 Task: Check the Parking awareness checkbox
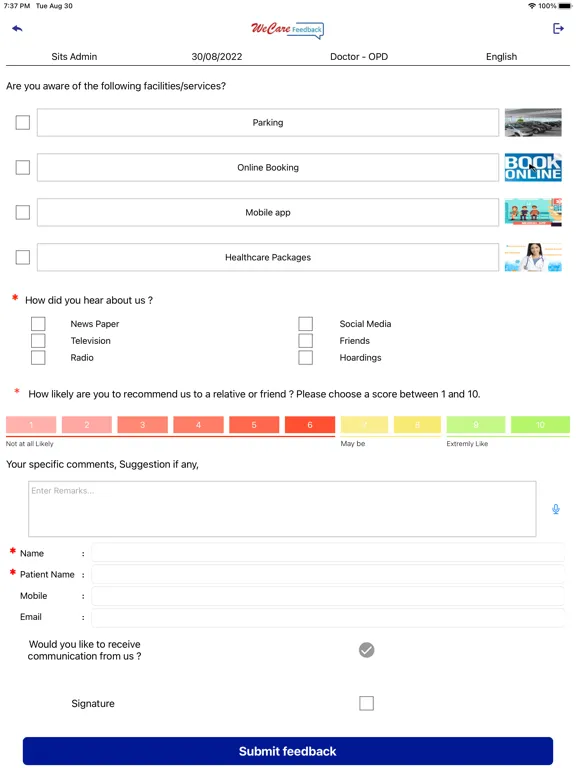click(x=23, y=122)
